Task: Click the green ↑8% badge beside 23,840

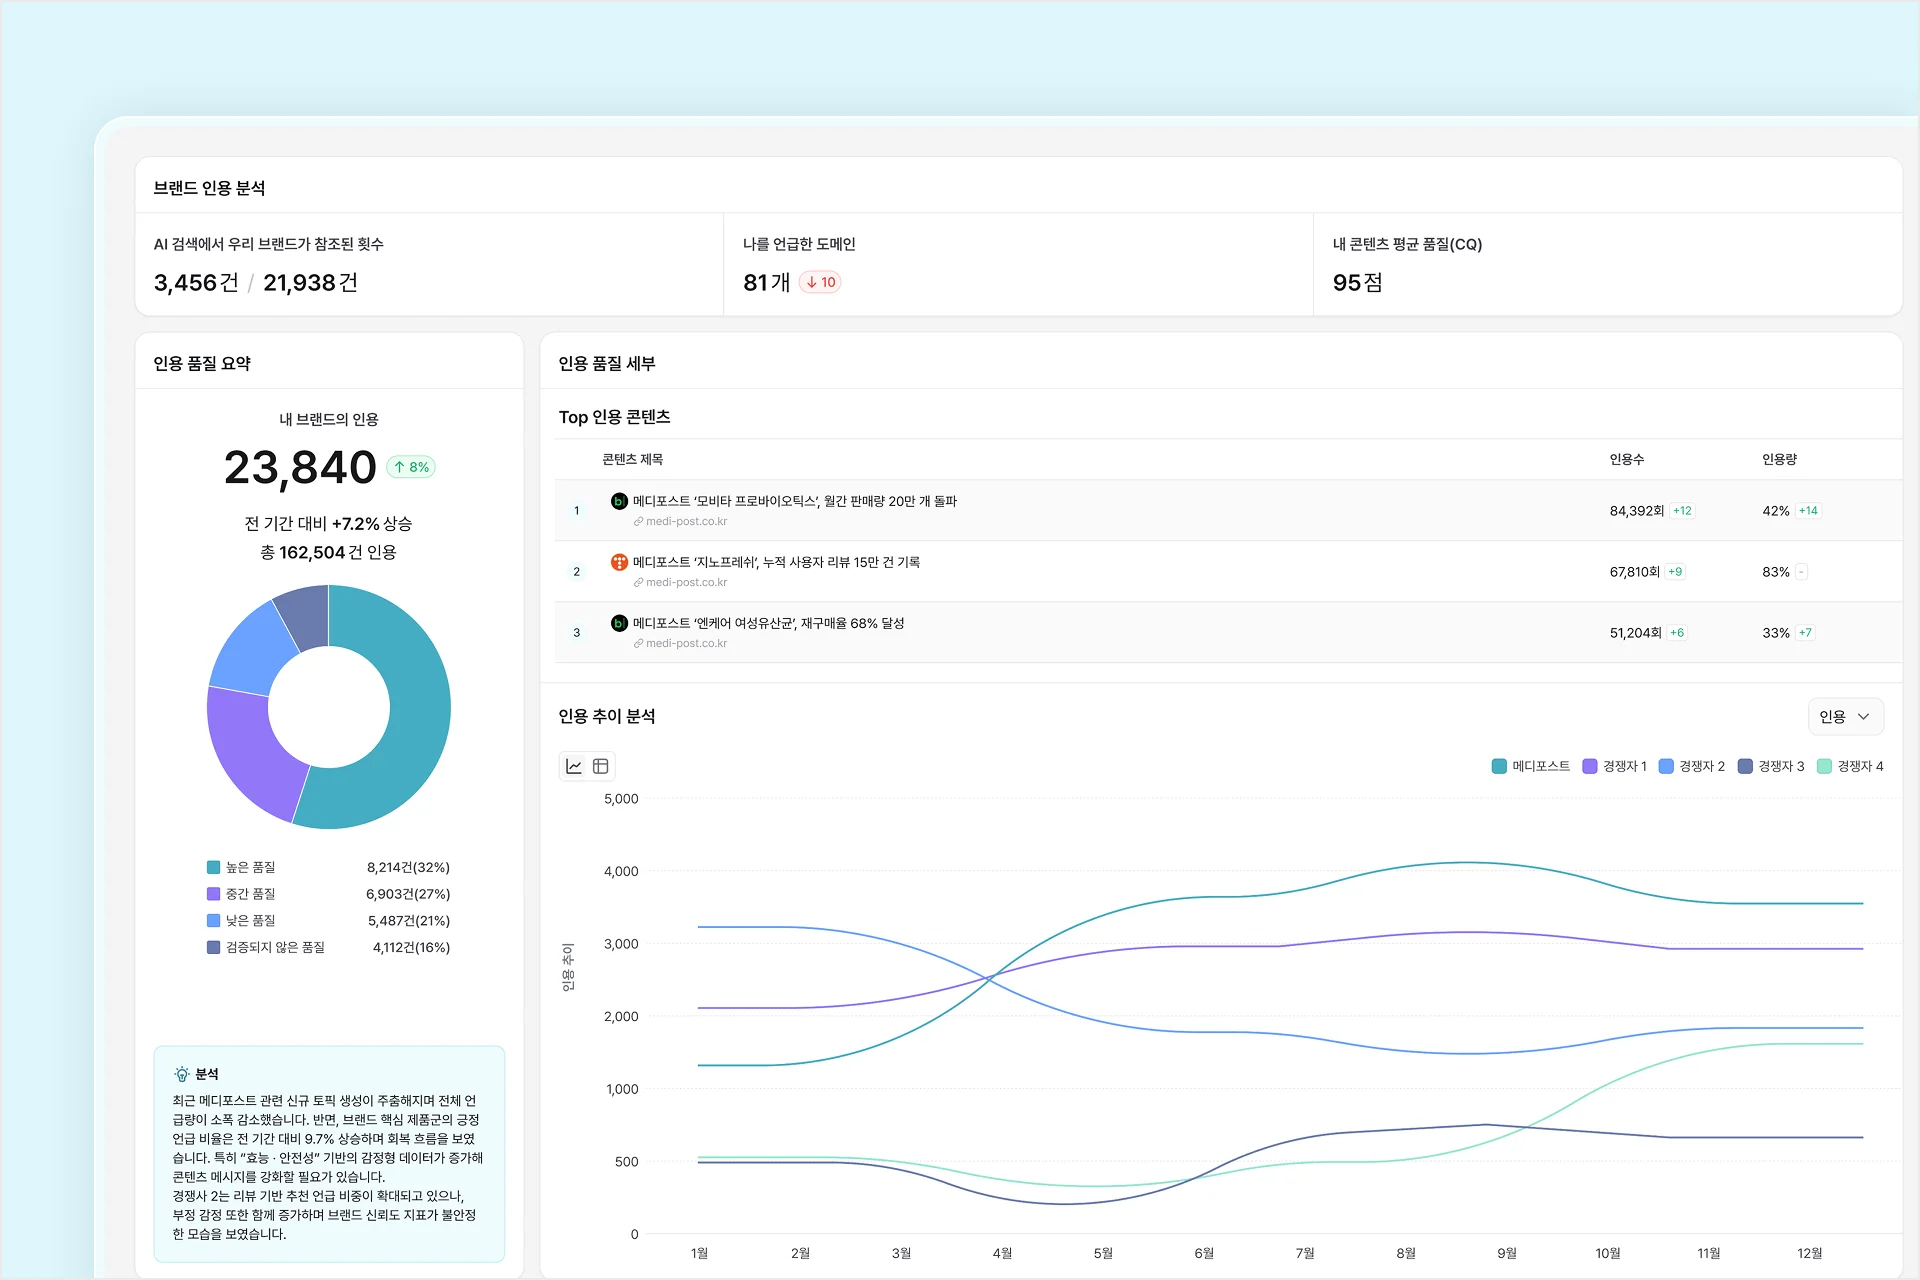Action: coord(410,466)
